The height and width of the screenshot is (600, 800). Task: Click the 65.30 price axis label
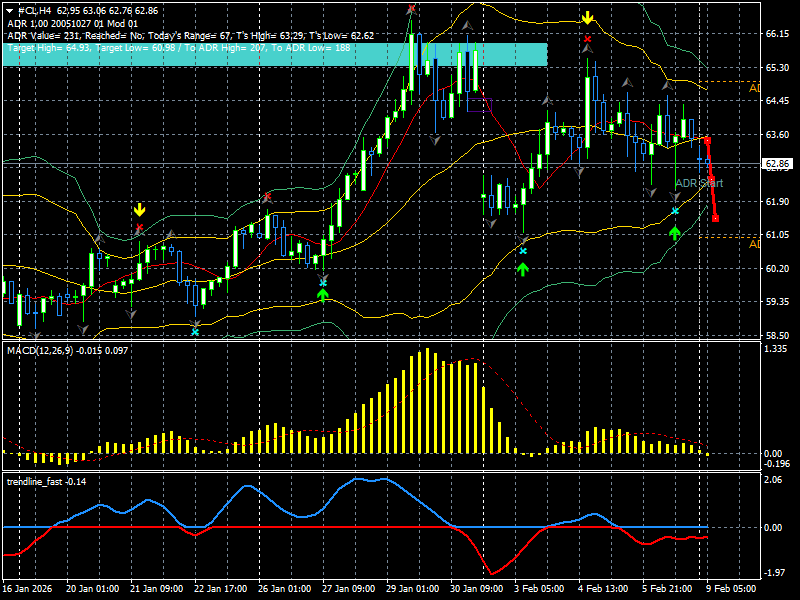click(777, 67)
